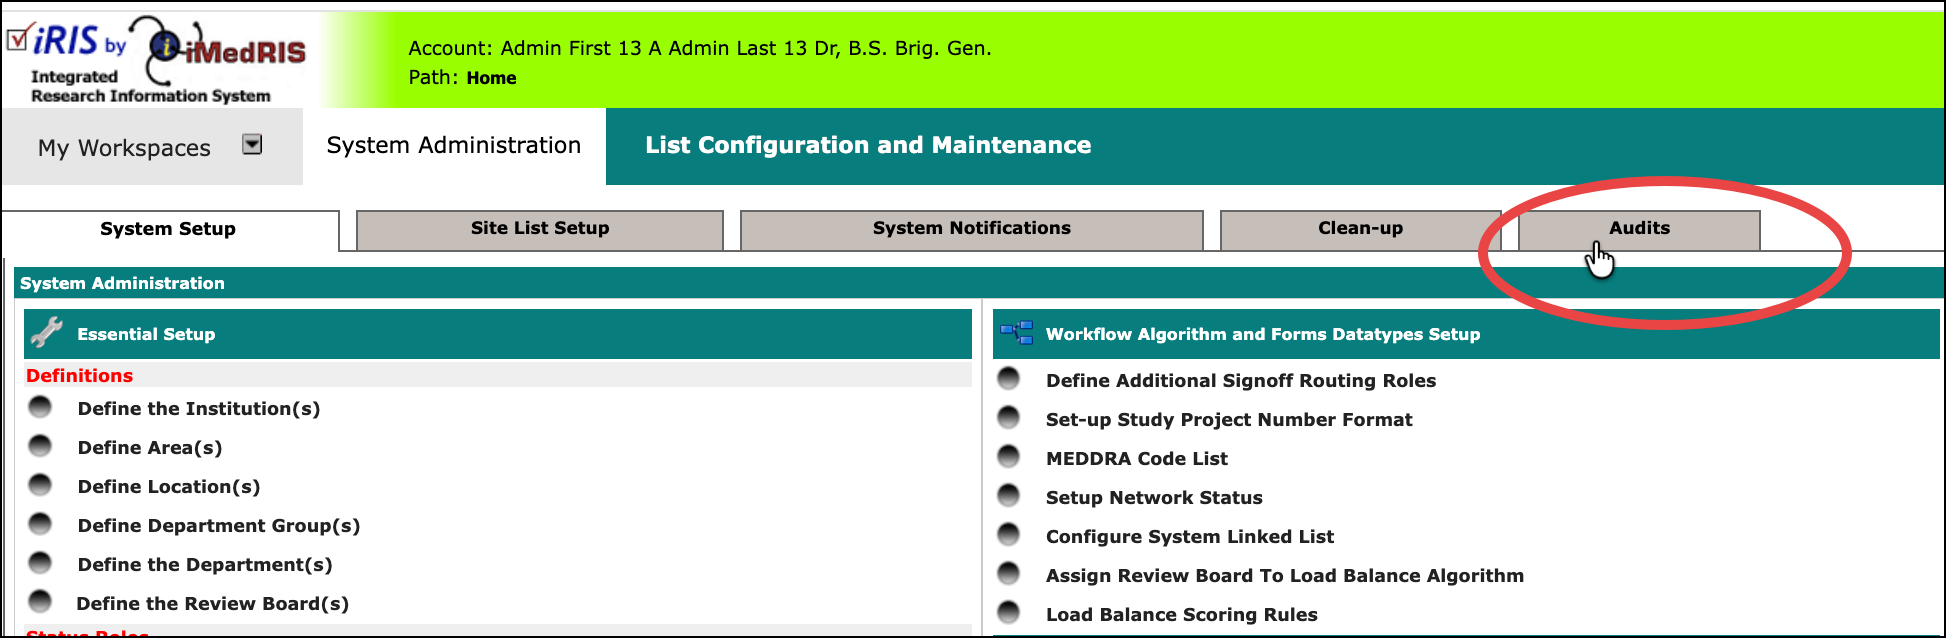Open the Clean-up tab
Screen dimensions: 1946x638
(x=1360, y=228)
